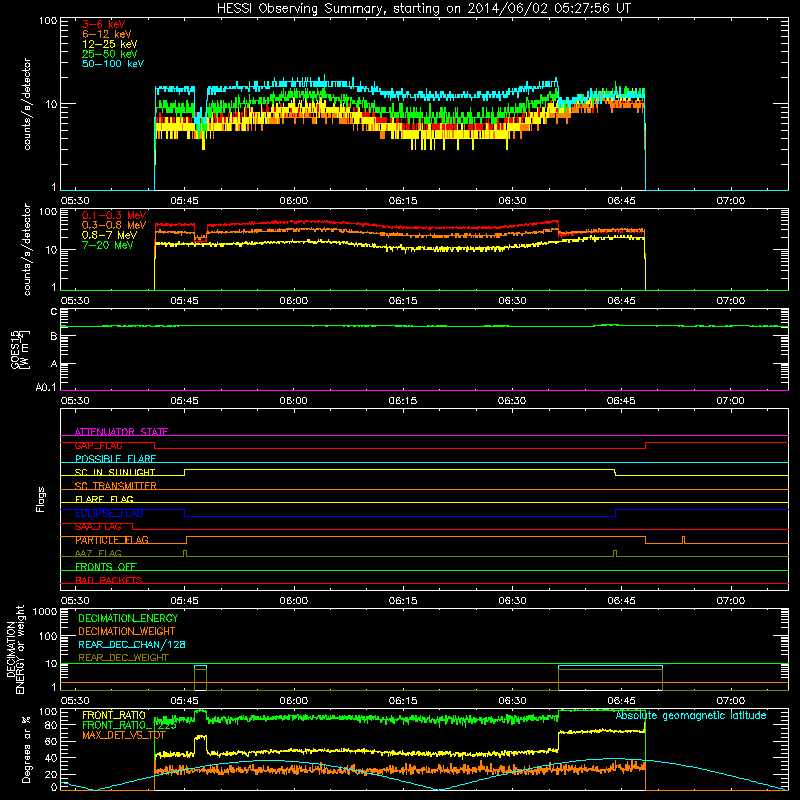The image size is (800, 800).
Task: Click the 0.1-0.3 MeV legend label
Action: (x=114, y=215)
